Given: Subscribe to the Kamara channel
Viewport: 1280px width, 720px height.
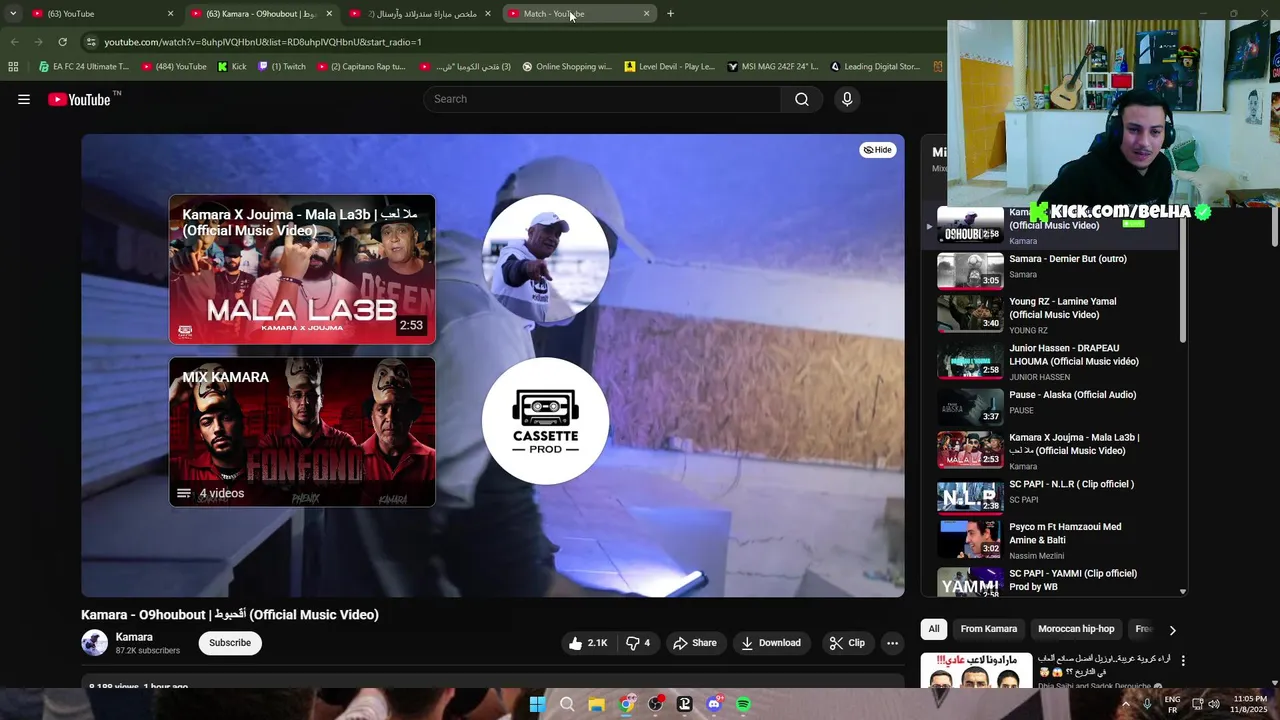Looking at the screenshot, I should click(230, 643).
